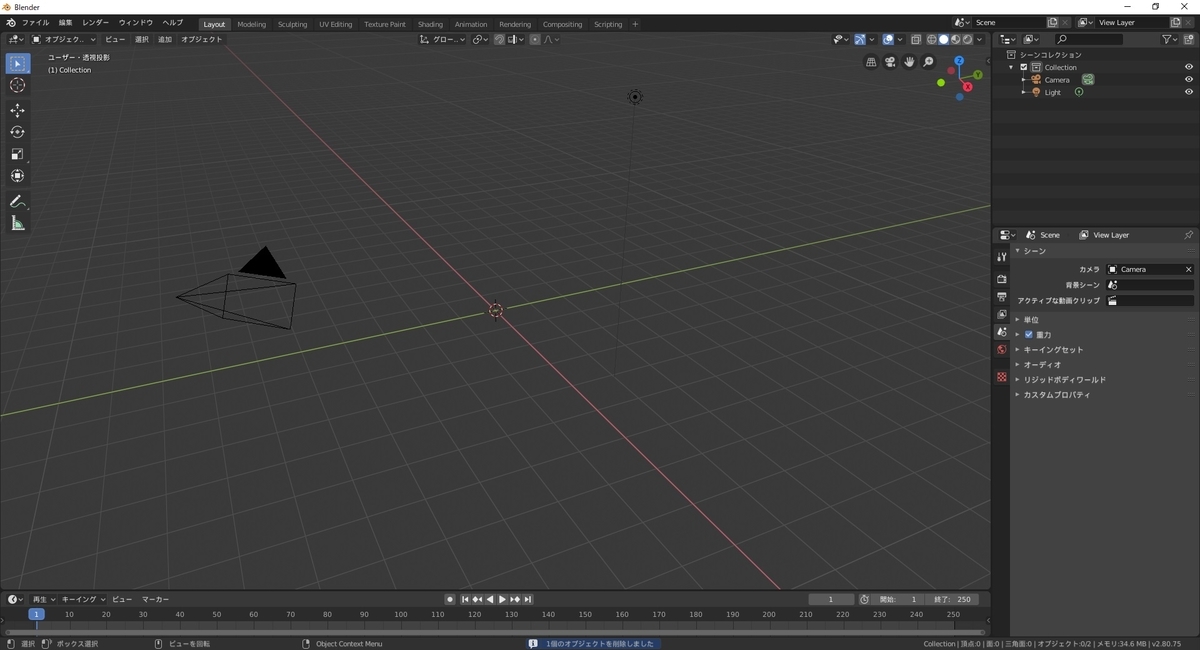Open the shading options dropdown arrow

(981, 40)
